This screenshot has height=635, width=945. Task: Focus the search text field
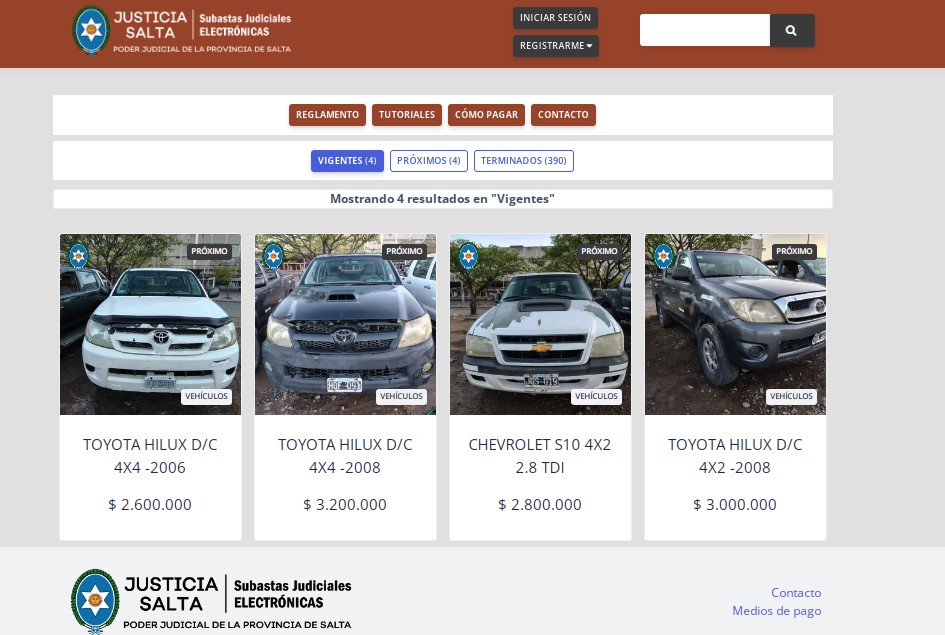tap(704, 31)
